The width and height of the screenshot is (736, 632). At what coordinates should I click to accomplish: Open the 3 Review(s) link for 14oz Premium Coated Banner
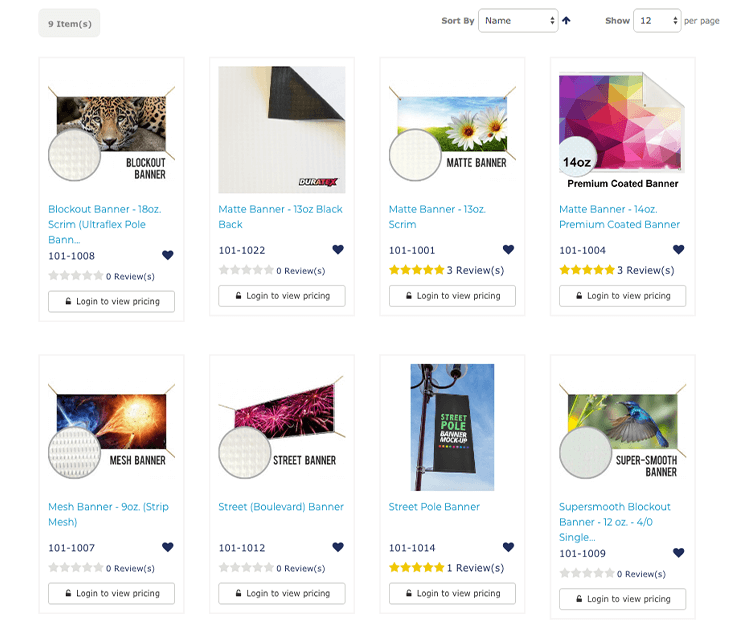645,270
